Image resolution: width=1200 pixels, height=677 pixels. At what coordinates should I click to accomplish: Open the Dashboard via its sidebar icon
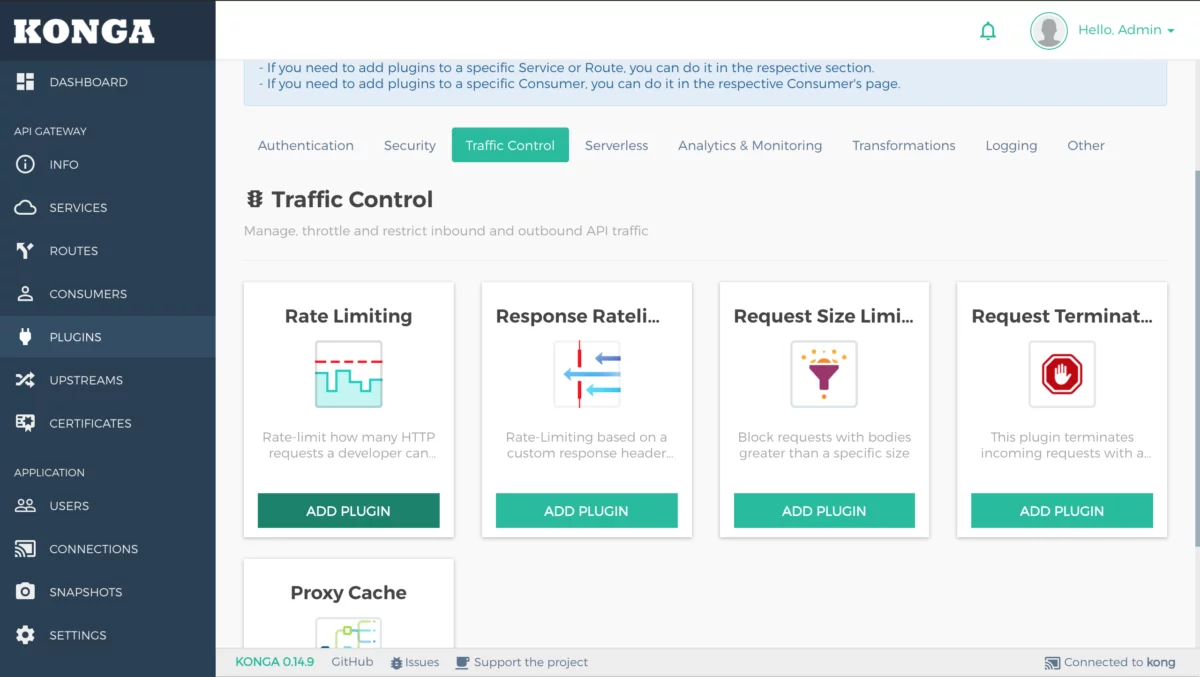pos(25,81)
